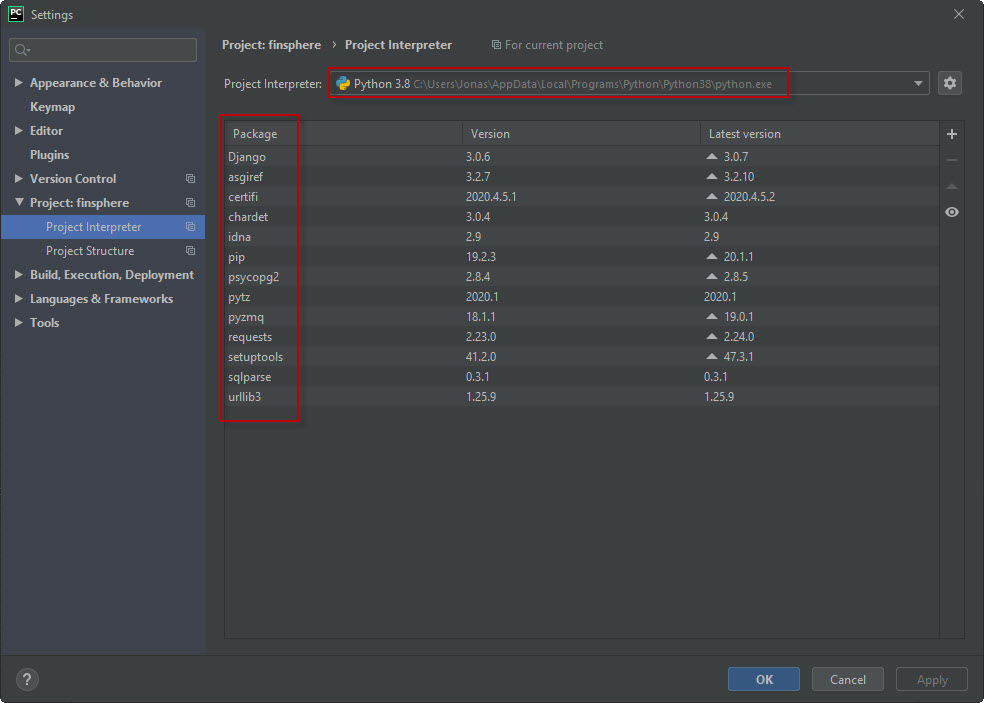The height and width of the screenshot is (703, 984).
Task: Click the upgrade package arrow icon
Action: [951, 186]
